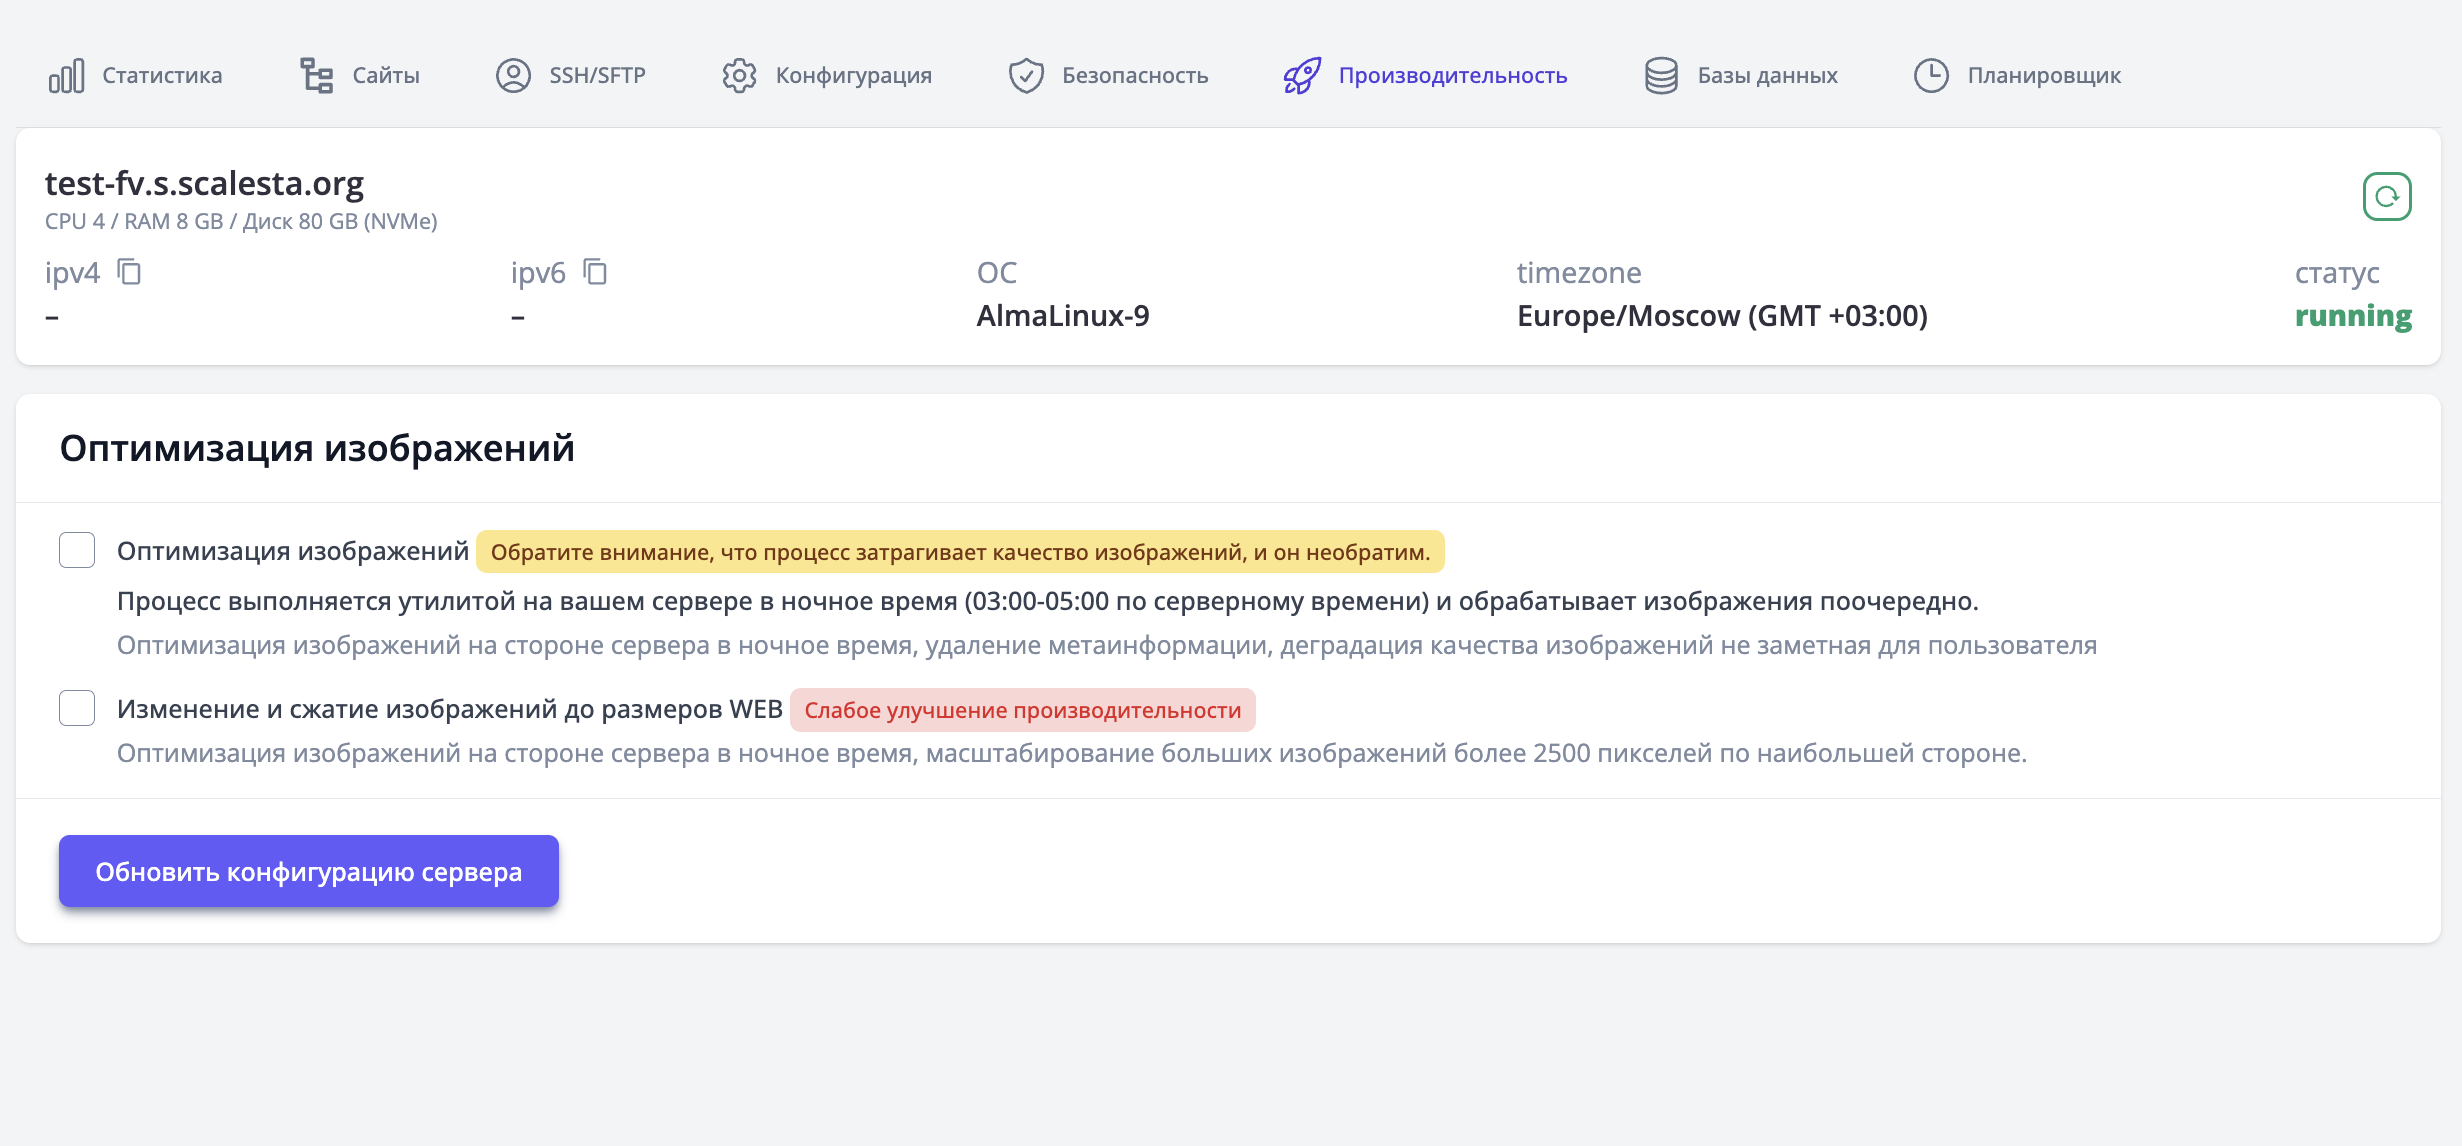
Task: Switch to the Безопасность tab
Action: 1134,76
